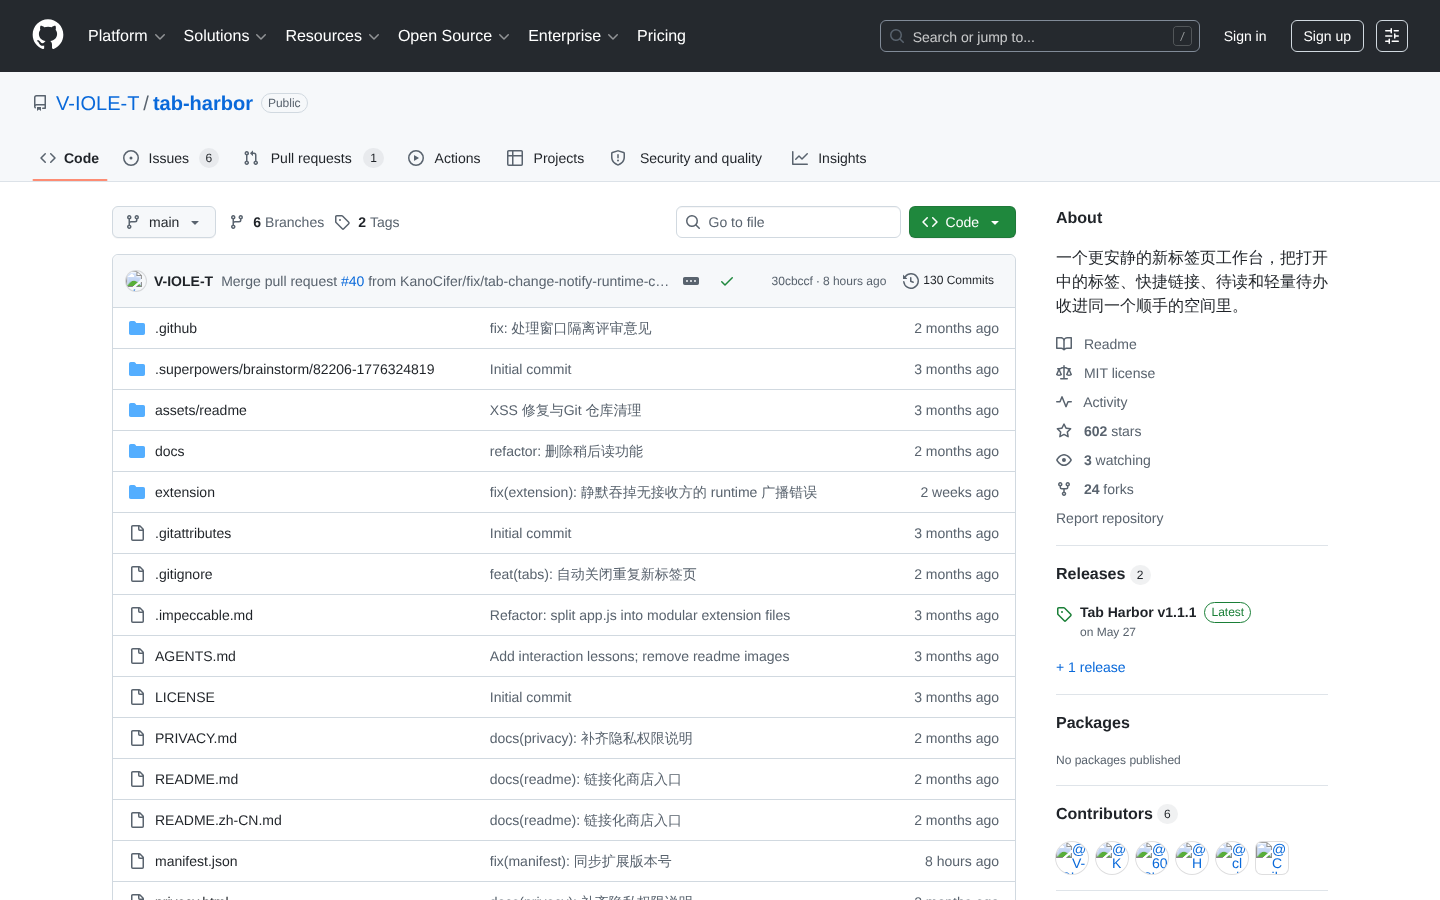This screenshot has height=900, width=1440.
Task: Open the V-IOLE-T owner link
Action: 97,103
